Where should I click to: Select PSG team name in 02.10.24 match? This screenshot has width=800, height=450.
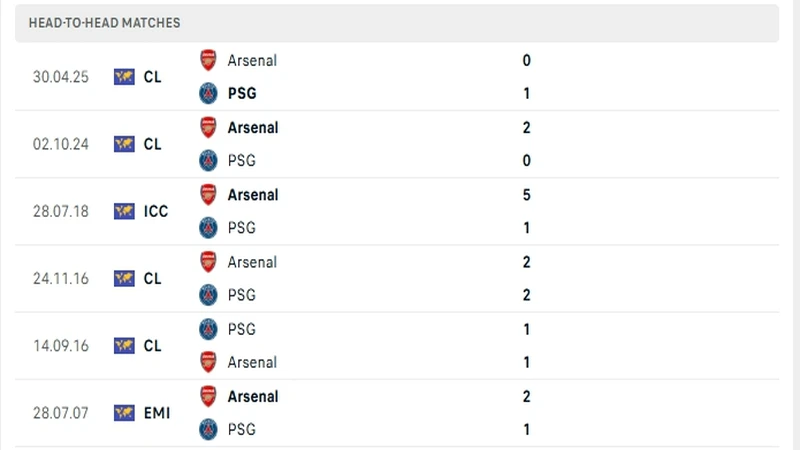point(242,161)
